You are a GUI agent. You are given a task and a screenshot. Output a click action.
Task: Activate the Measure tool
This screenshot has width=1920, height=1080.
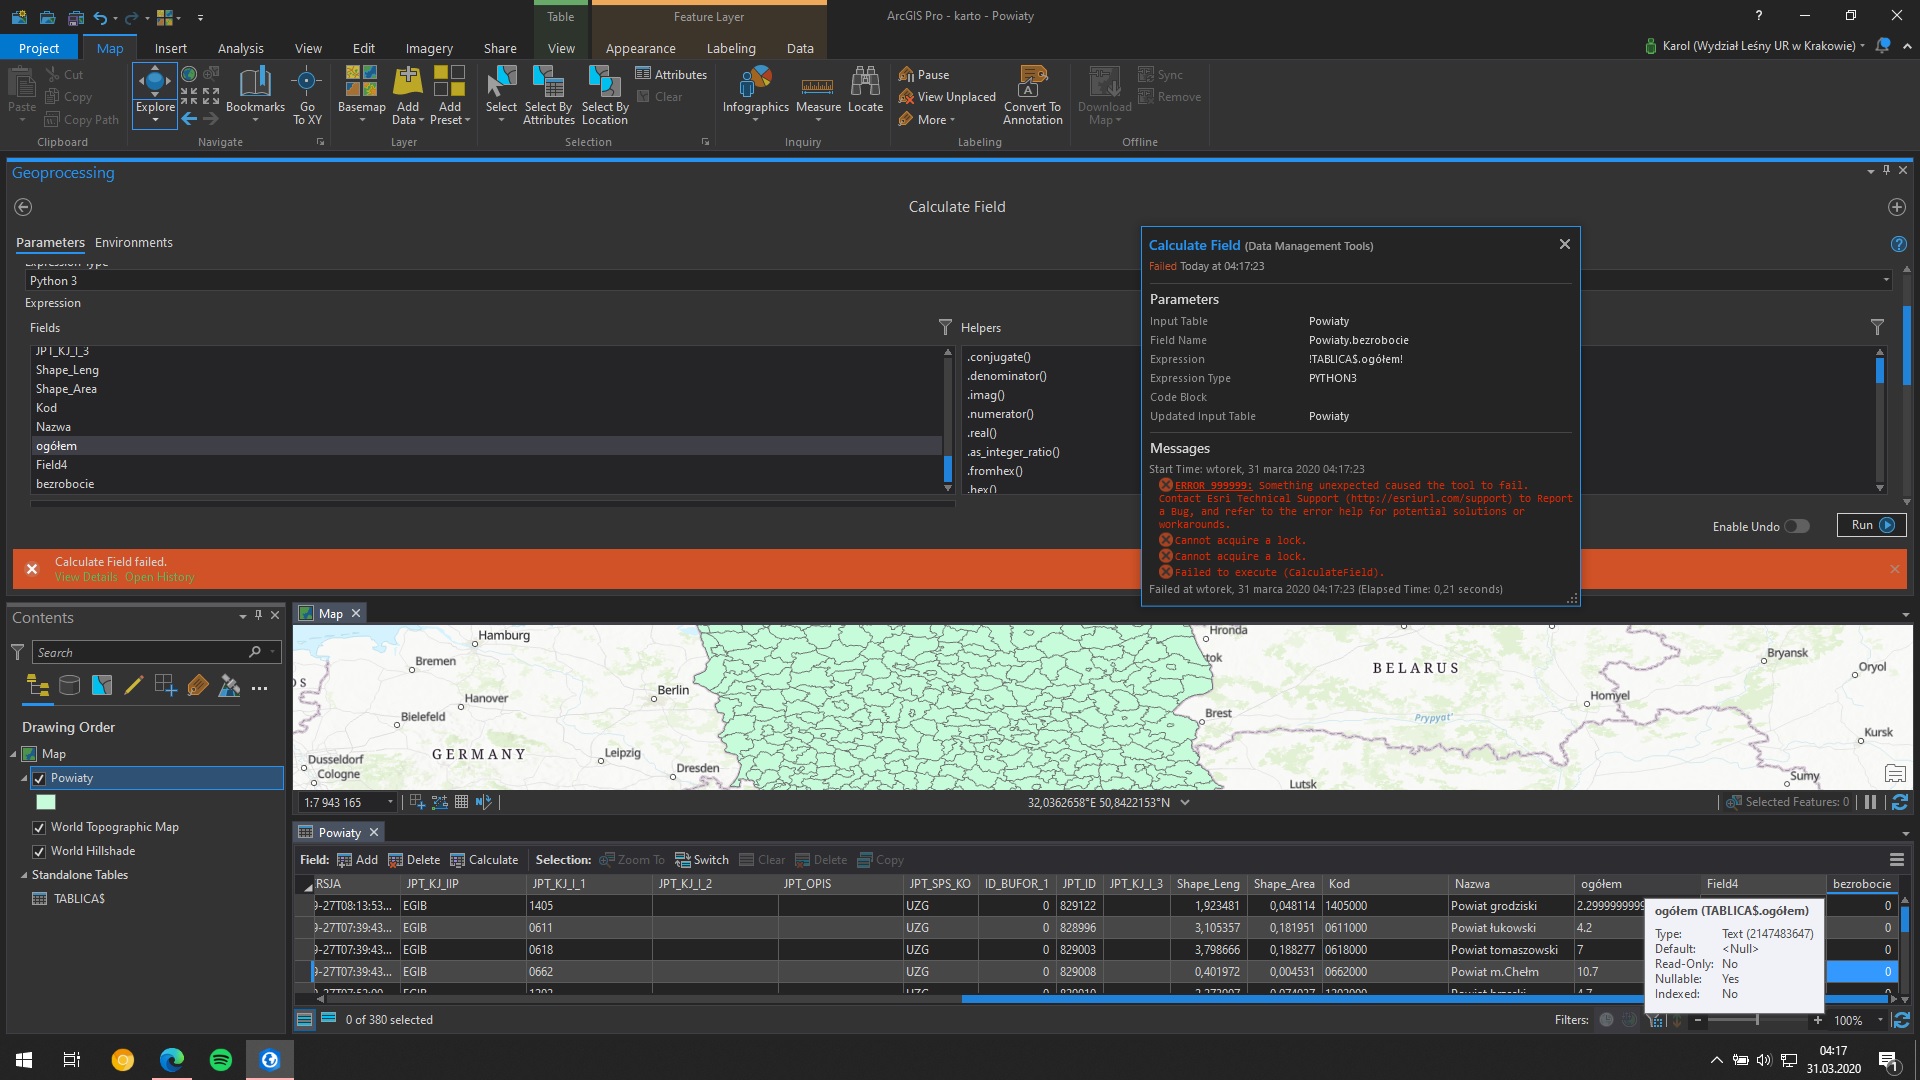click(818, 95)
